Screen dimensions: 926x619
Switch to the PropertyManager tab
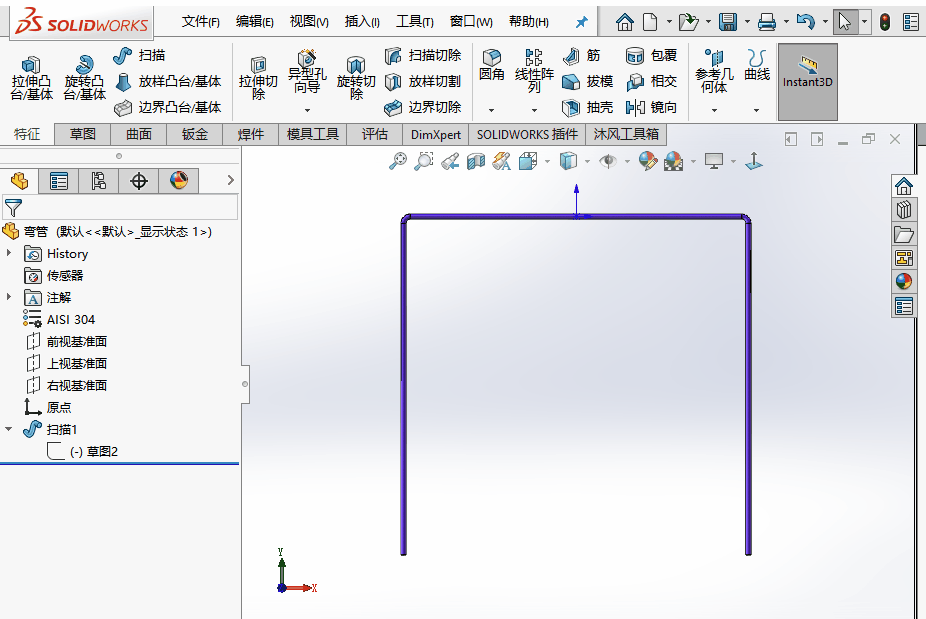pos(58,181)
